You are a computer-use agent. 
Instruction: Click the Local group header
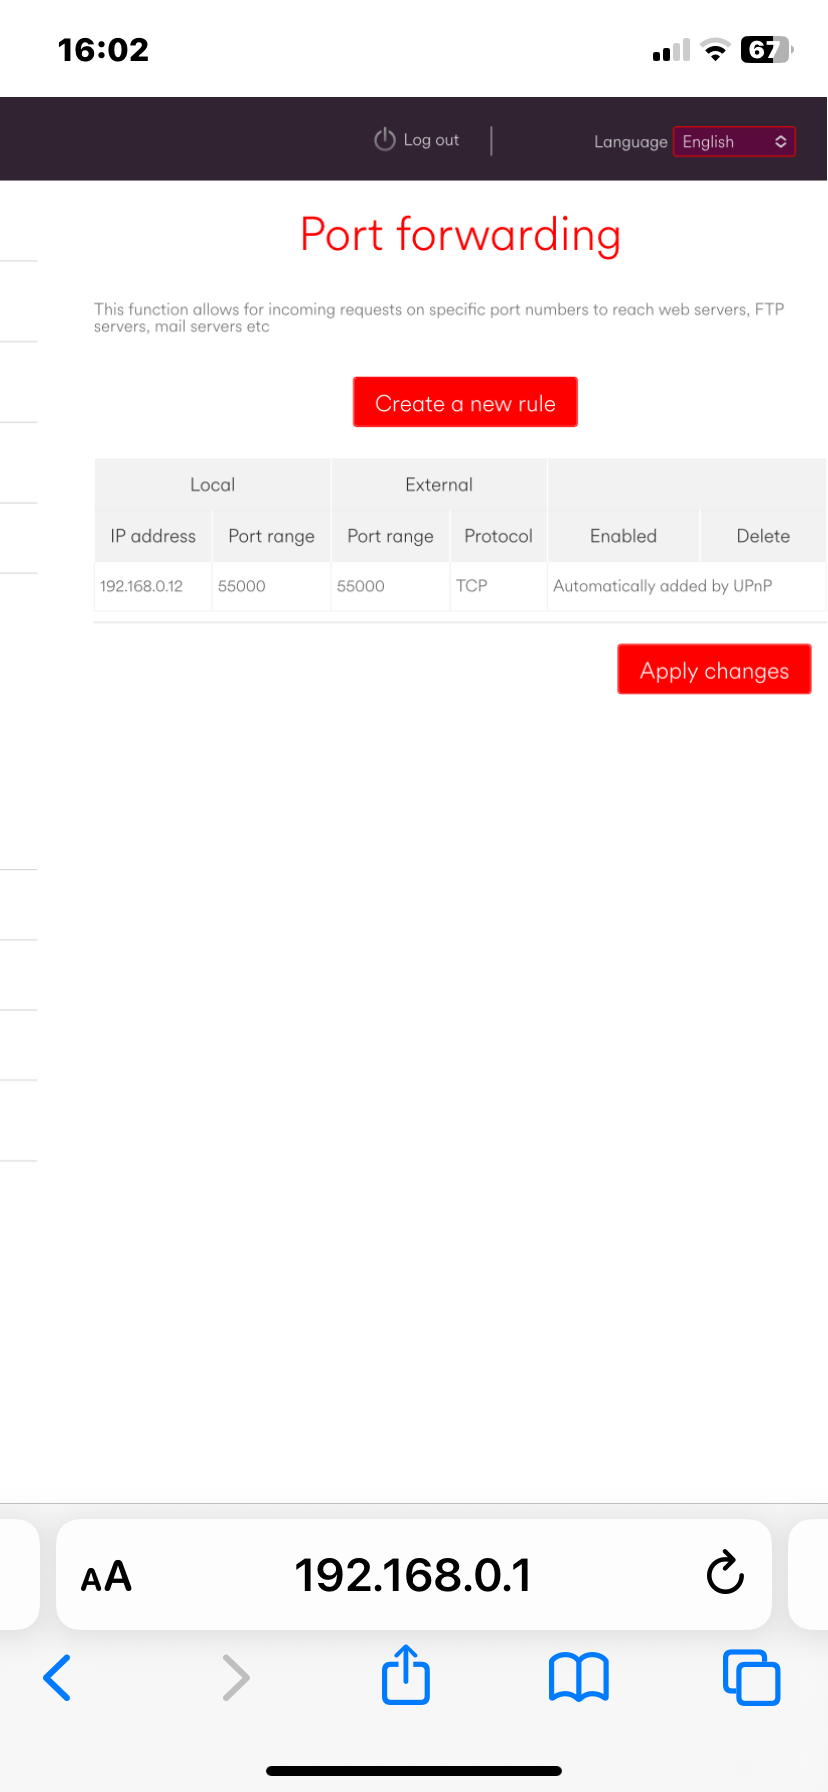click(212, 484)
